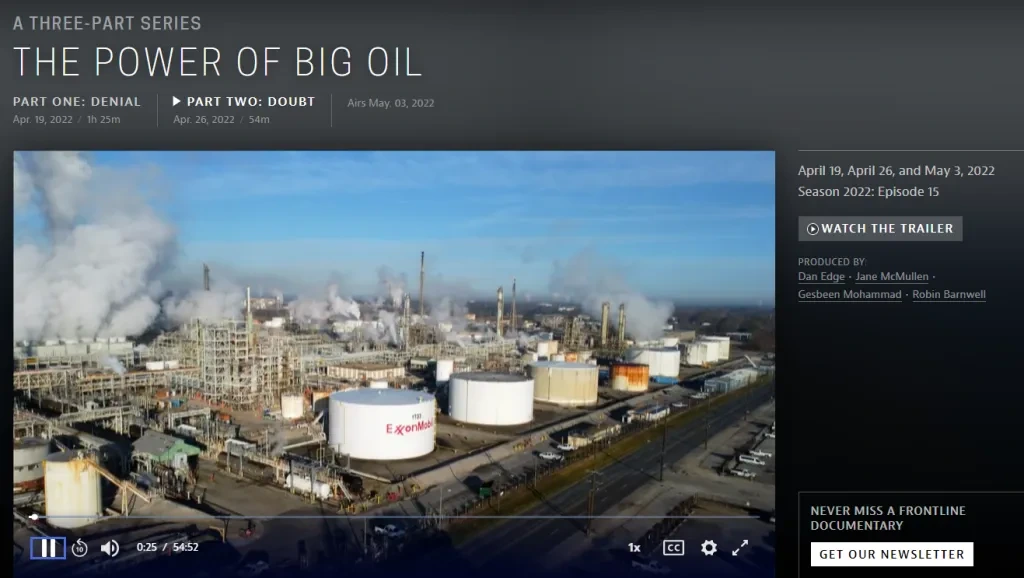
Task: Open video settings gear
Action: pos(709,548)
